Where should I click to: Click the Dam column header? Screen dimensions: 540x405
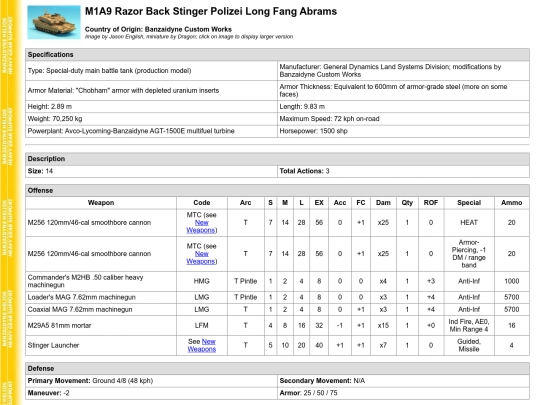[383, 203]
